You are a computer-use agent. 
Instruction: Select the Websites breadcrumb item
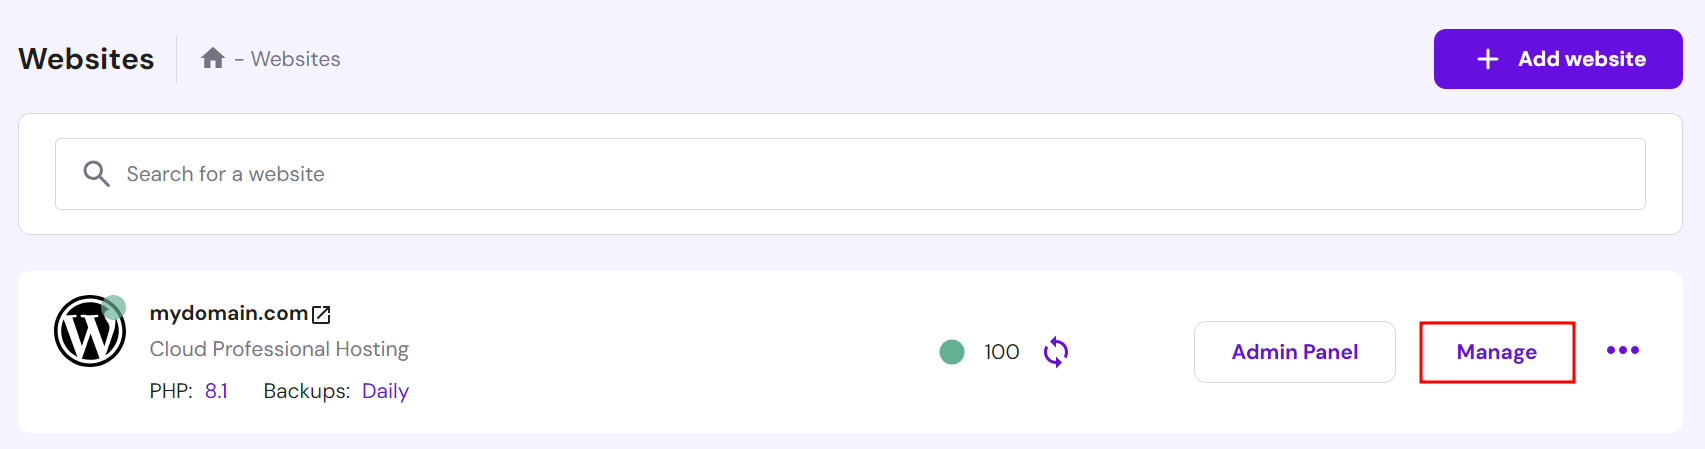295,59
